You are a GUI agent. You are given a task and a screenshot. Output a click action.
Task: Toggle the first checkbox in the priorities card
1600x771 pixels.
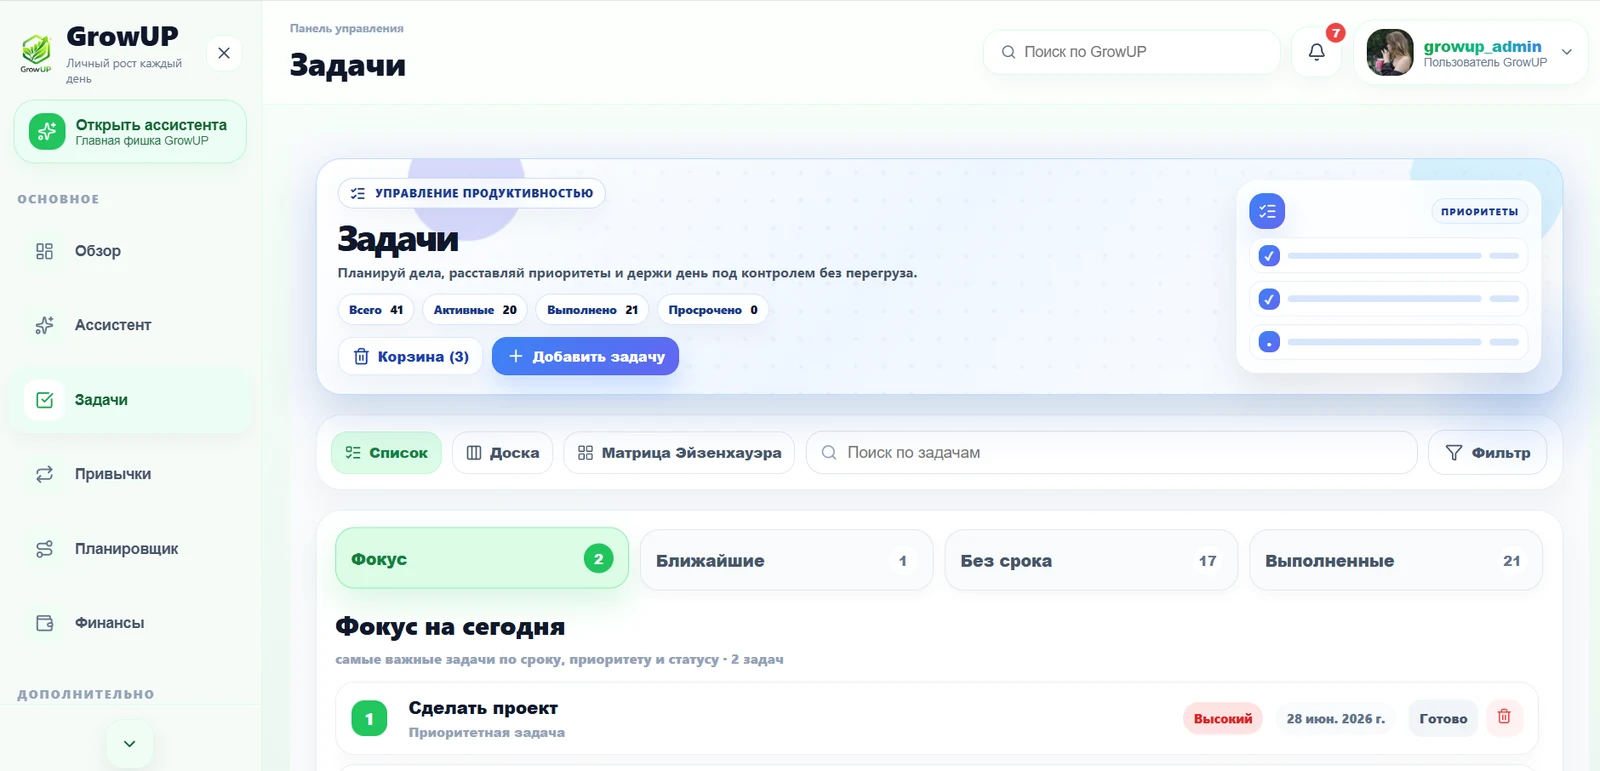[1269, 256]
